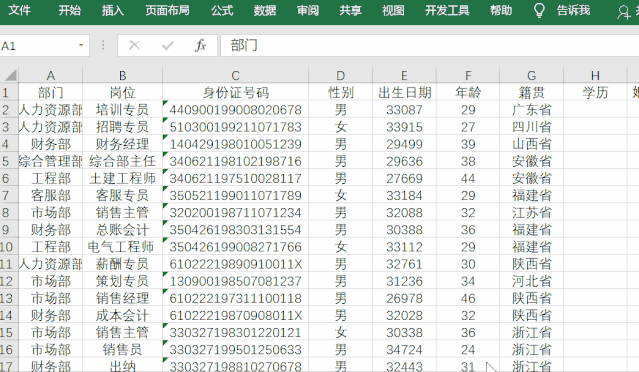639x372 pixels.
Task: Select row 5 header
Action: tap(9, 161)
